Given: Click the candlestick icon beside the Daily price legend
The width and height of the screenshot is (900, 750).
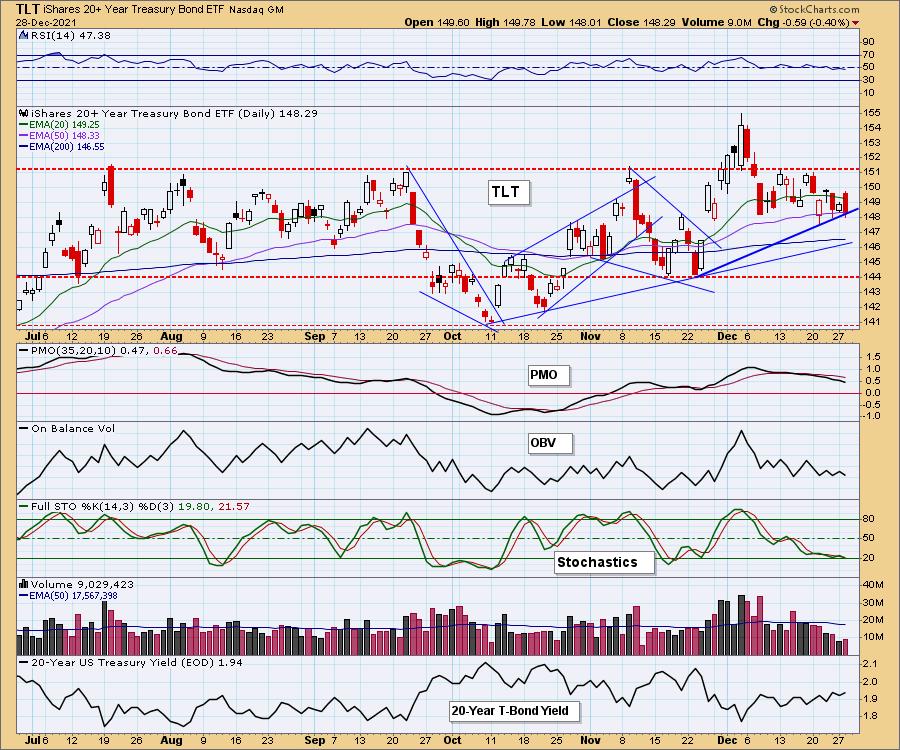Looking at the screenshot, I should point(24,113).
